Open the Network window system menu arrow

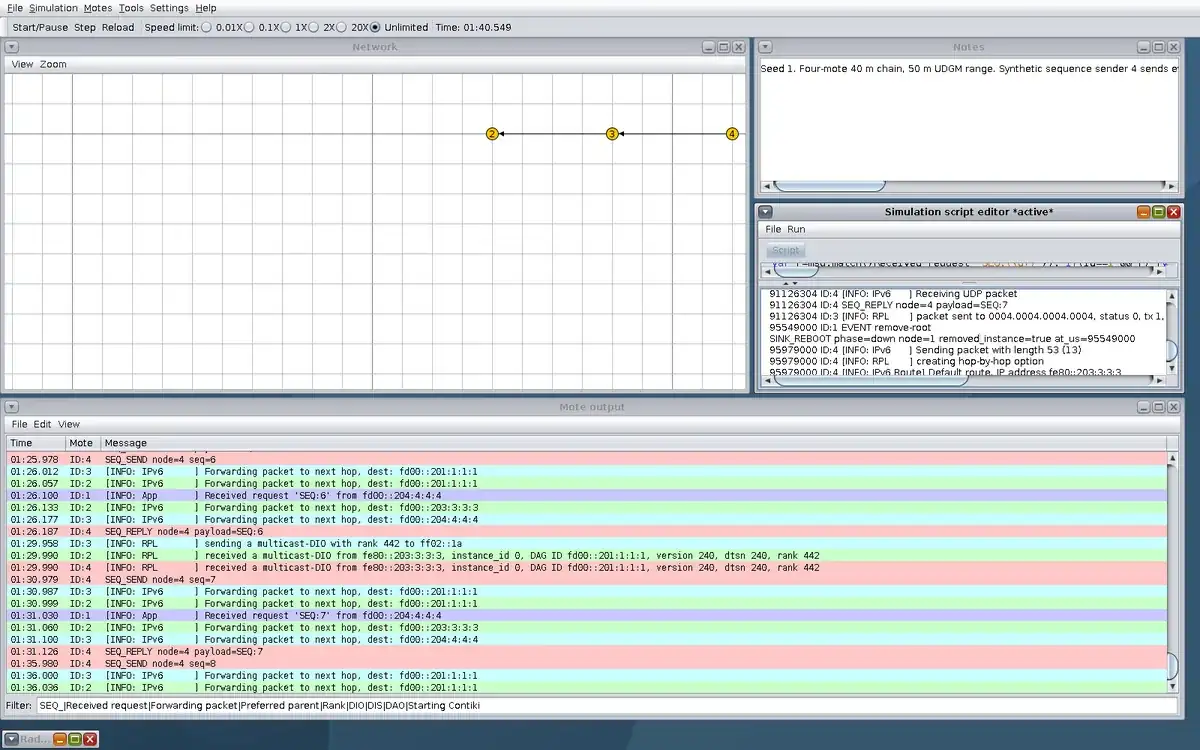coord(12,47)
